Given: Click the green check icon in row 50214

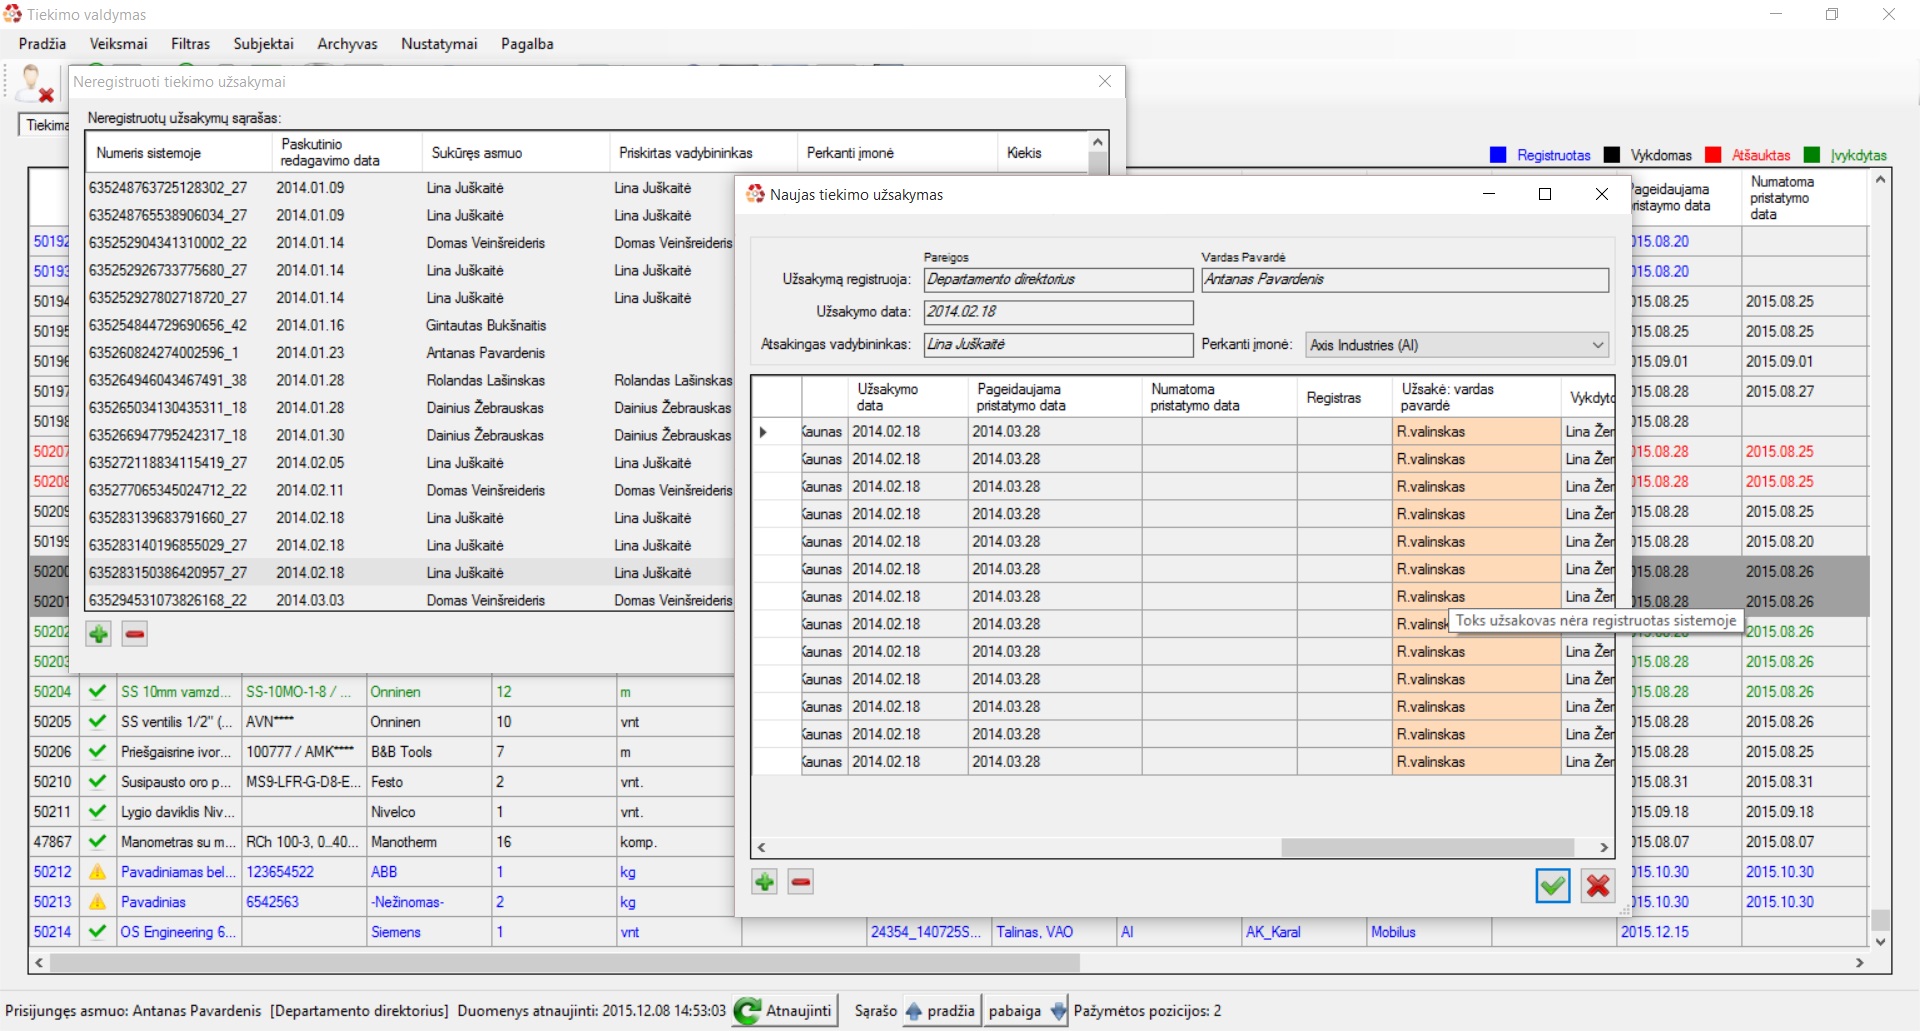Looking at the screenshot, I should point(97,932).
